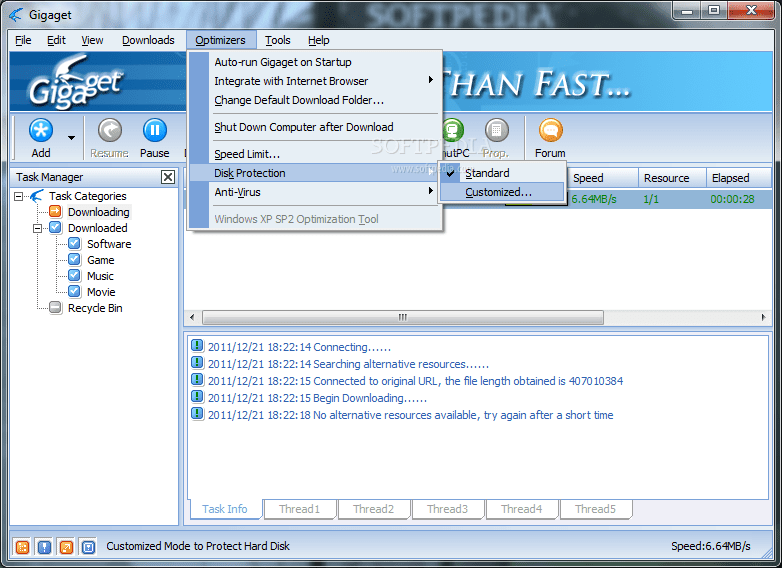Toggle Shut Down Computer after Download

point(315,127)
